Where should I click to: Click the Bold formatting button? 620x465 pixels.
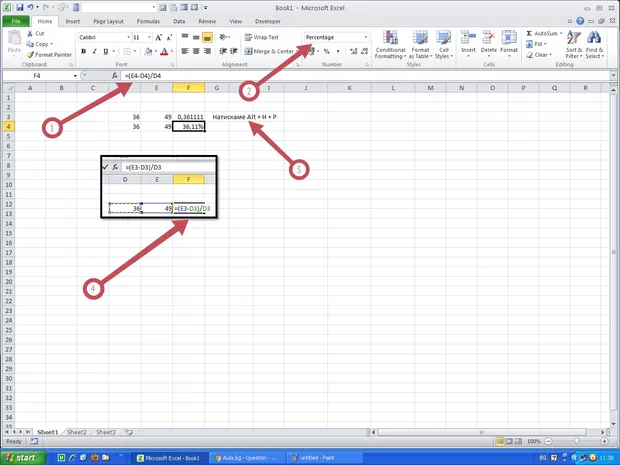pyautogui.click(x=83, y=51)
